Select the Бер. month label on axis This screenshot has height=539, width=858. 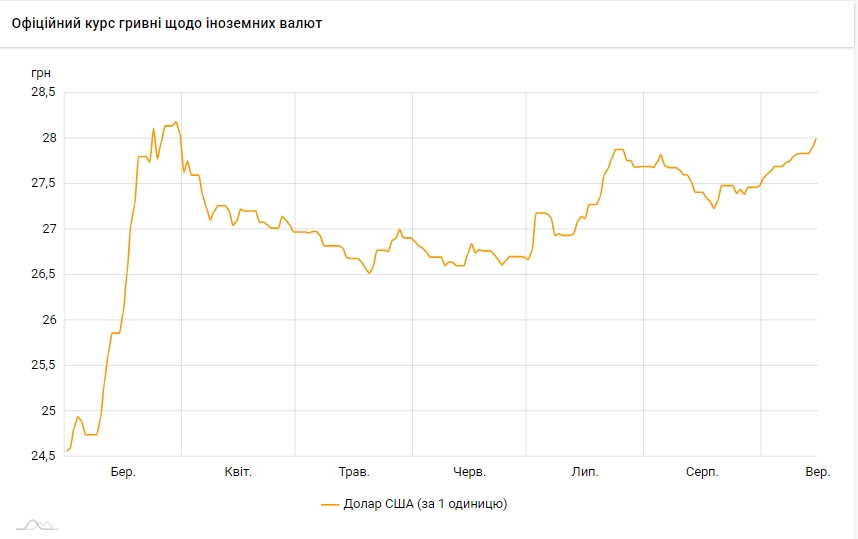pyautogui.click(x=123, y=472)
